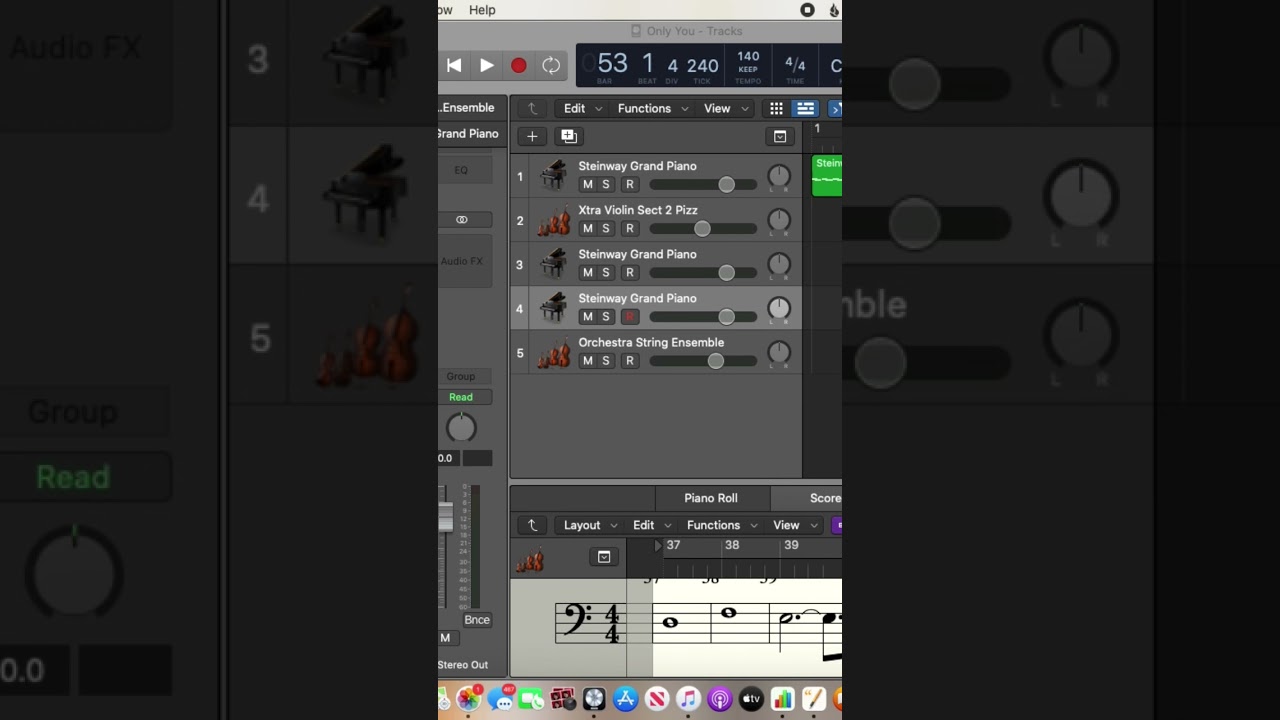
Task: Open the Help menu in the menu bar
Action: click(482, 10)
